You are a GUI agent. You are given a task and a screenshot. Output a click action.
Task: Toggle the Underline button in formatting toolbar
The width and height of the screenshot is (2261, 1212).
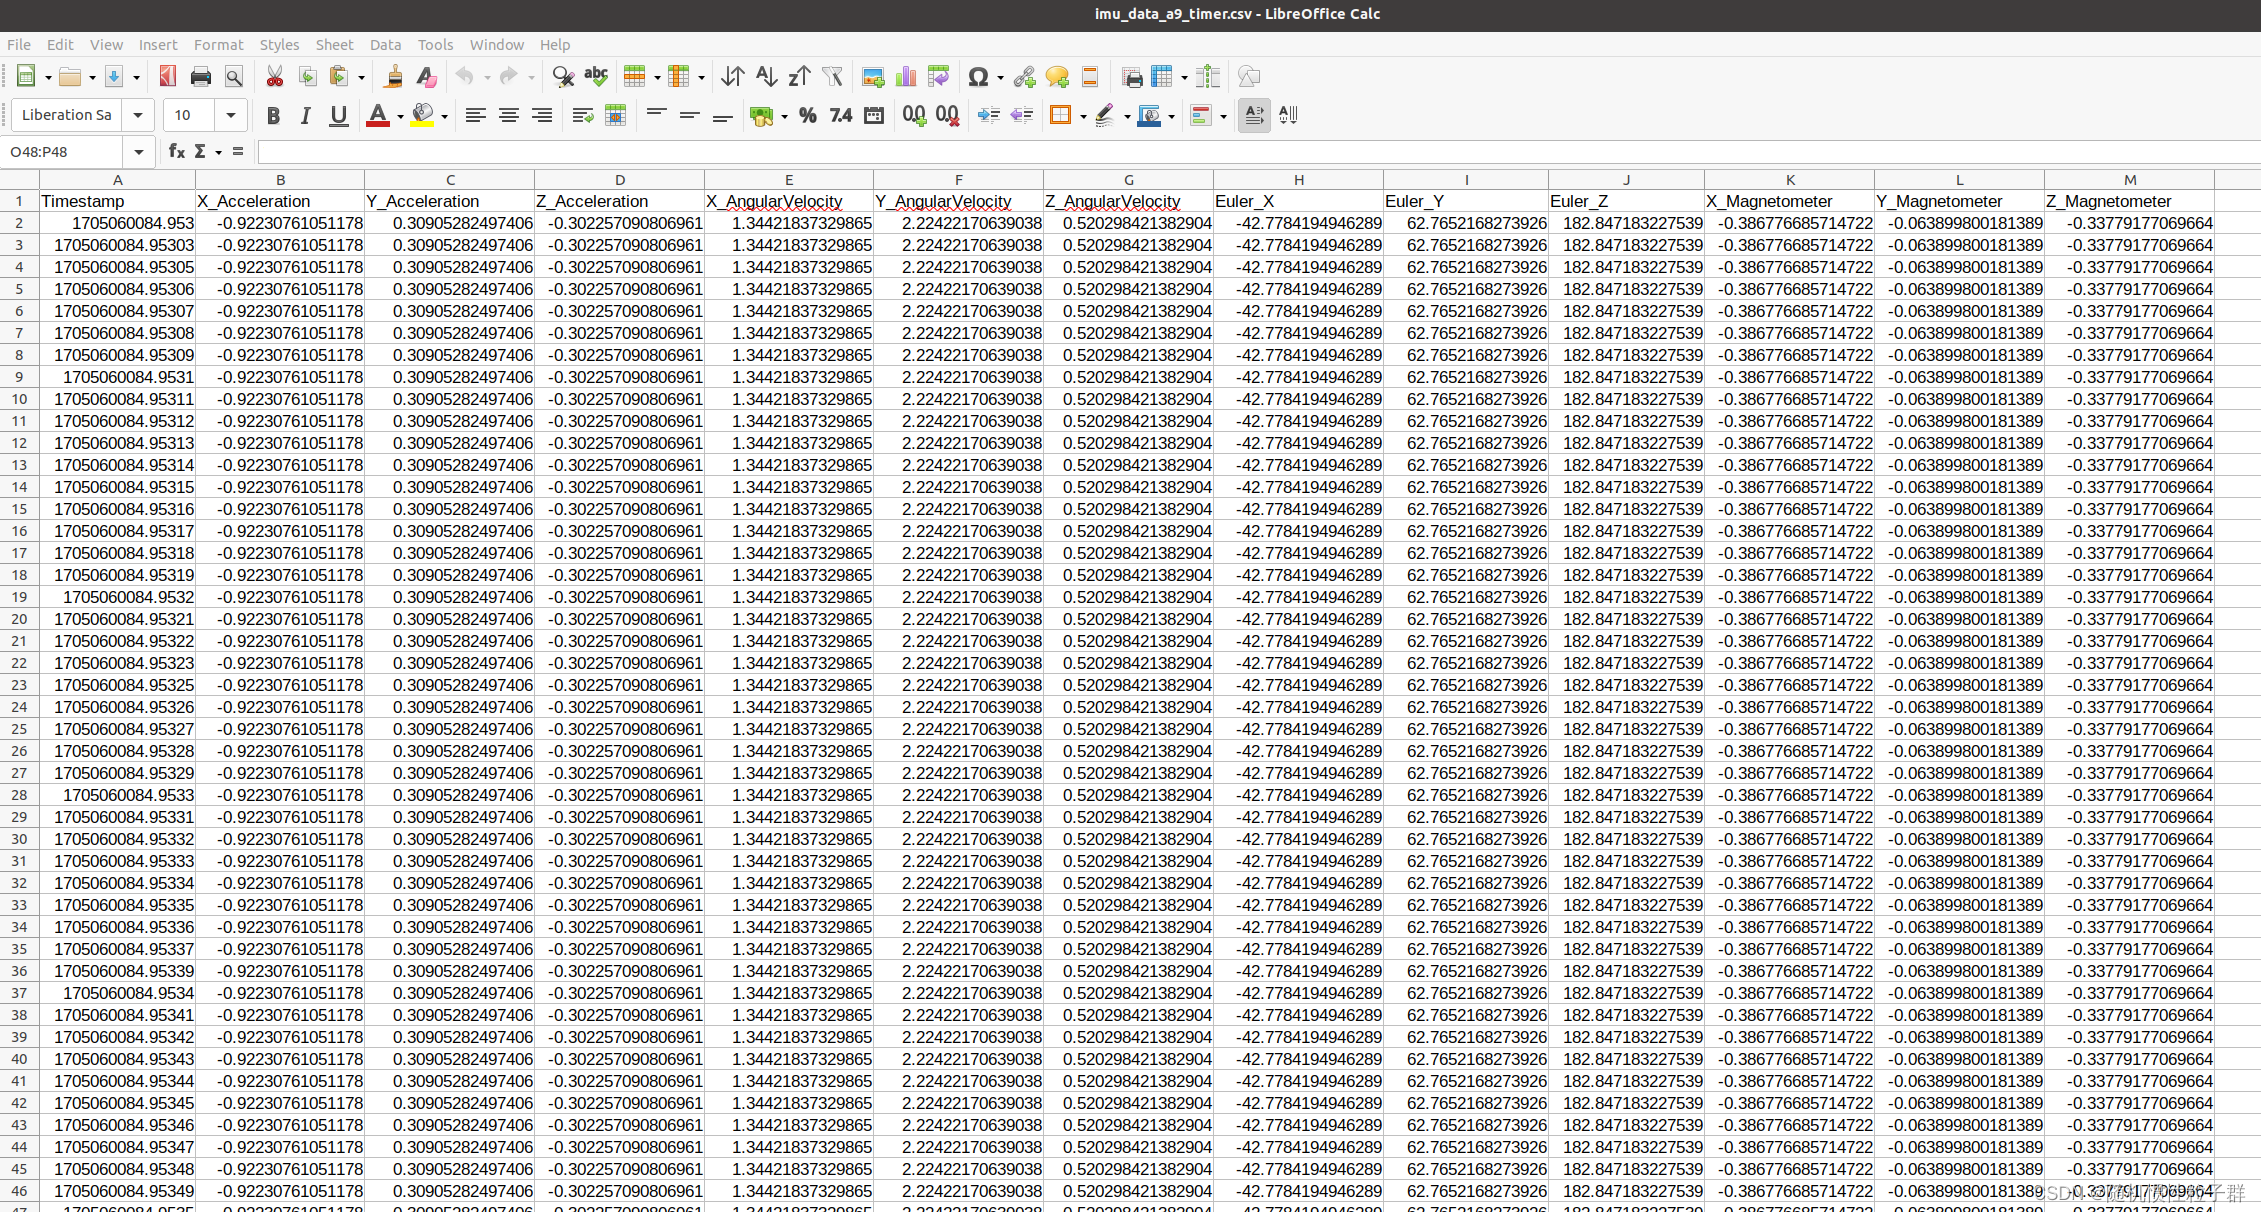coord(333,117)
